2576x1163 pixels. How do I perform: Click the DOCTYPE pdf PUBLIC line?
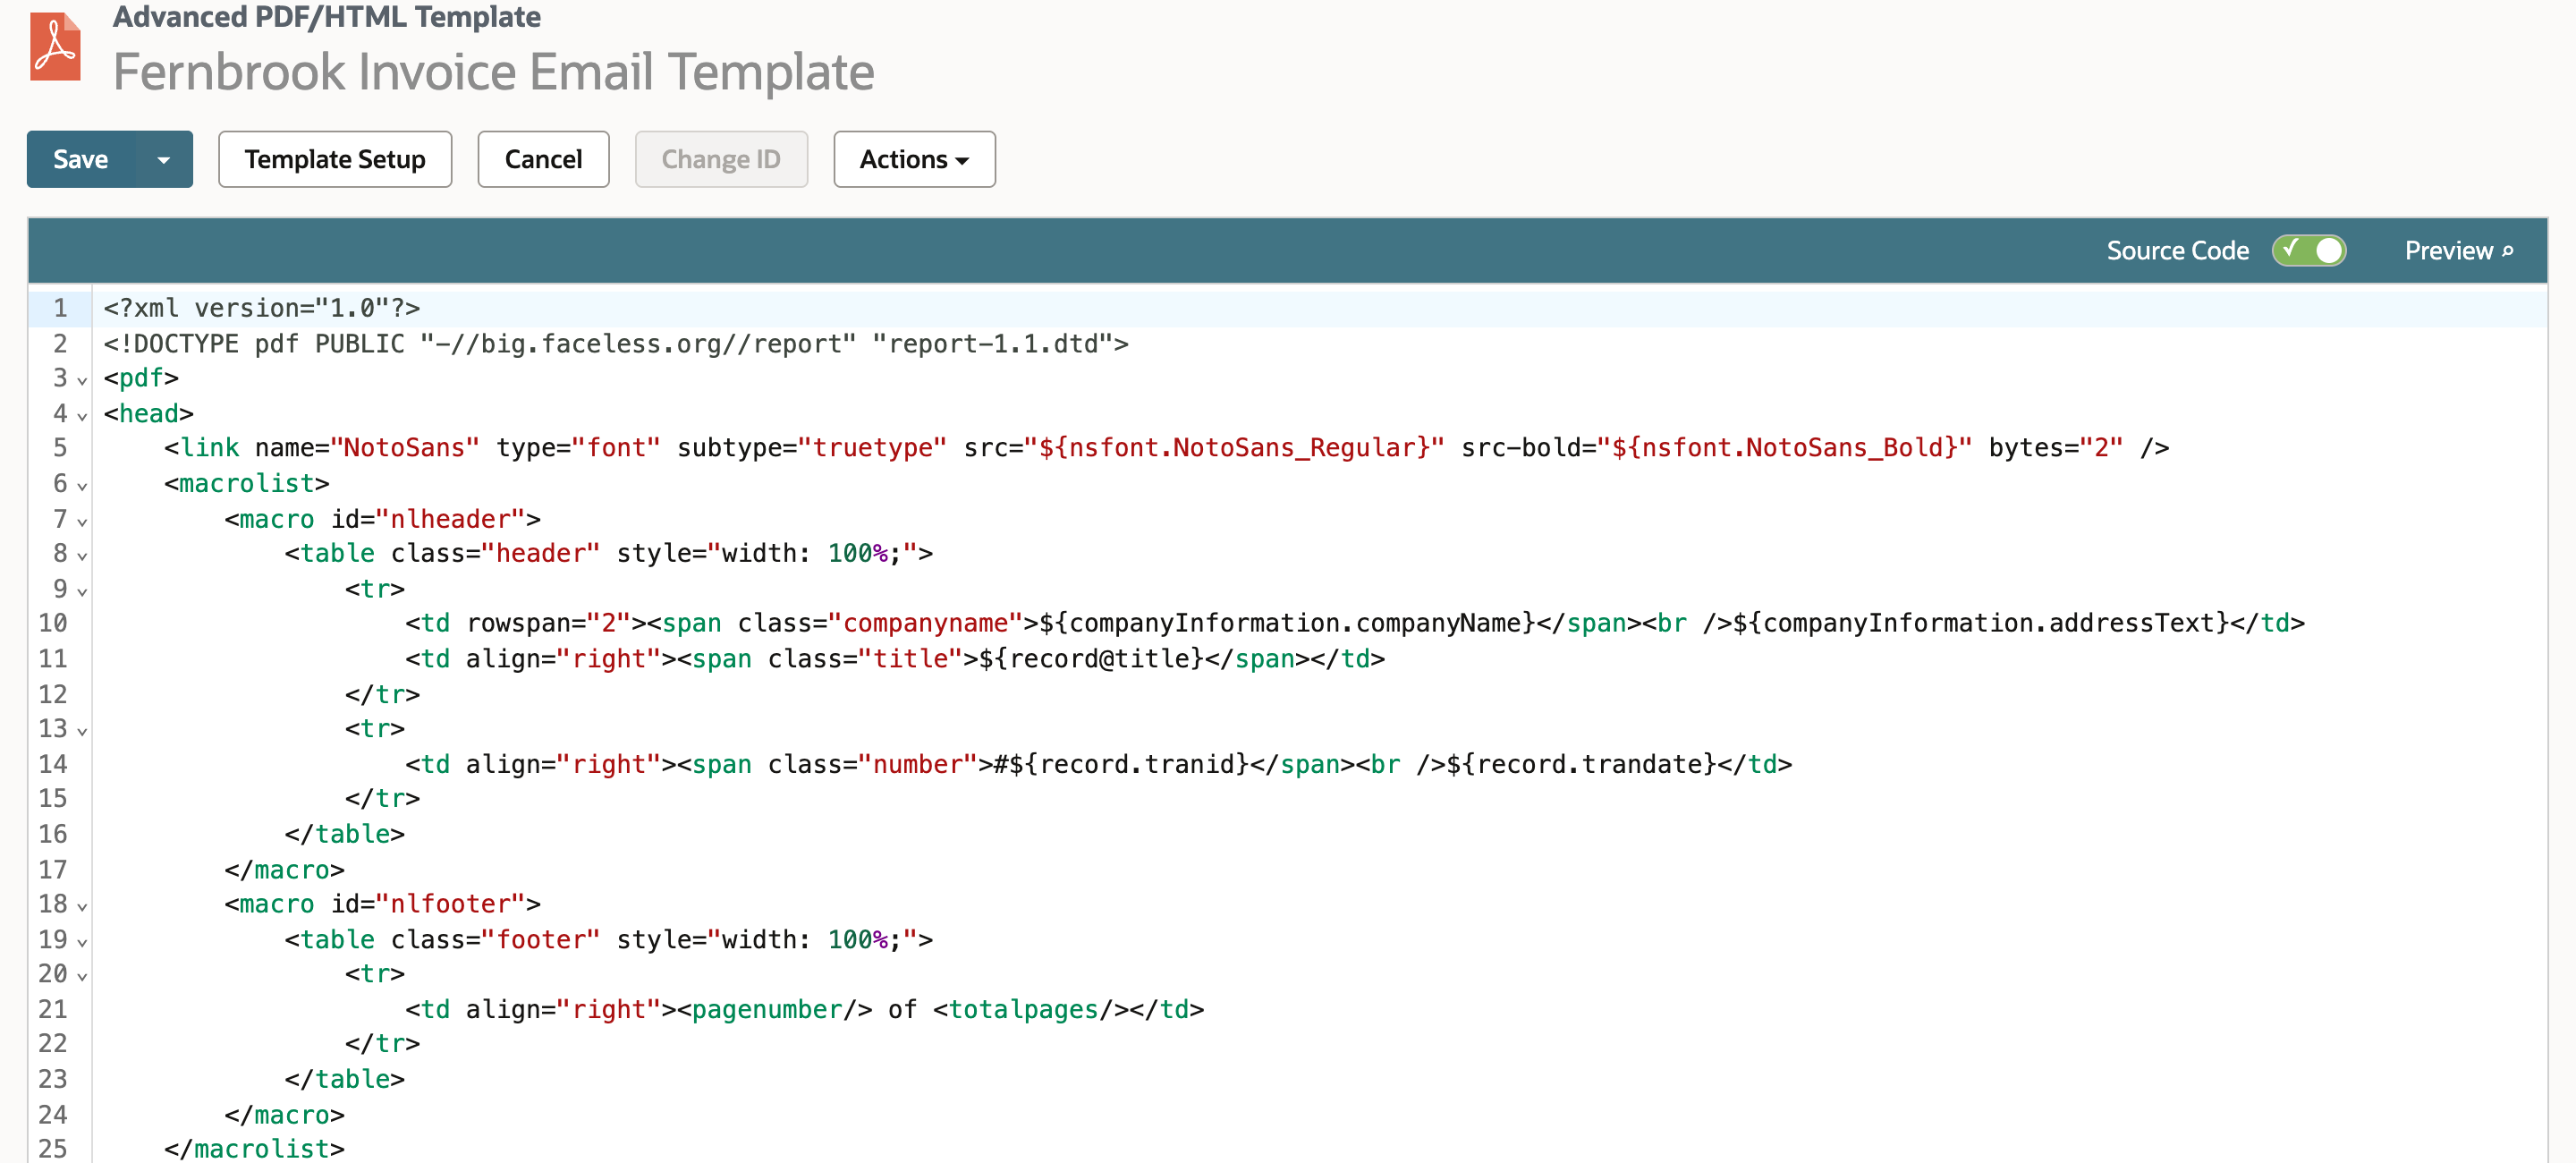tap(616, 343)
